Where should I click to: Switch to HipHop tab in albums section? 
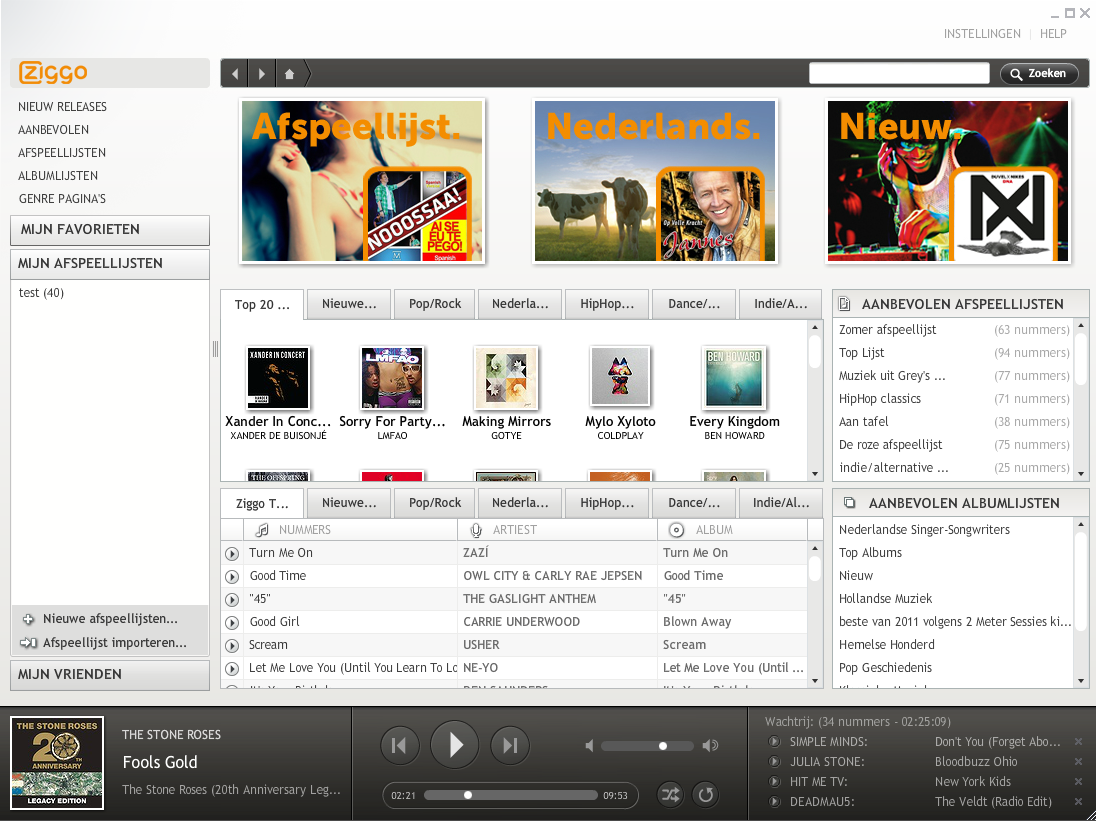[x=607, y=304]
